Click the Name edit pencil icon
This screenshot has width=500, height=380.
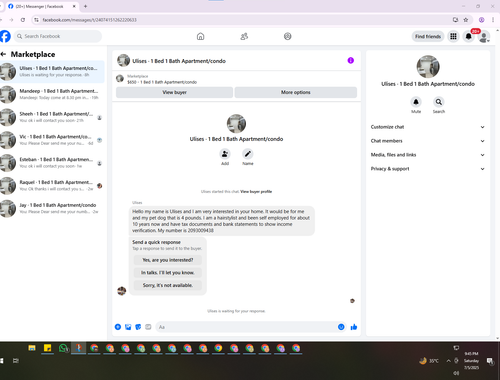[248, 154]
